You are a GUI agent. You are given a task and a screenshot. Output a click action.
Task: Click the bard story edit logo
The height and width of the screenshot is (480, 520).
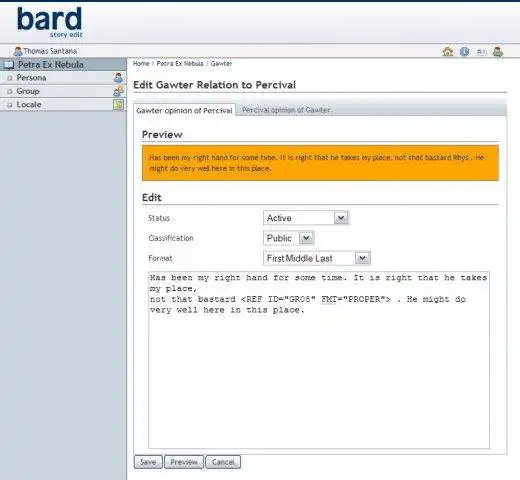pyautogui.click(x=50, y=22)
